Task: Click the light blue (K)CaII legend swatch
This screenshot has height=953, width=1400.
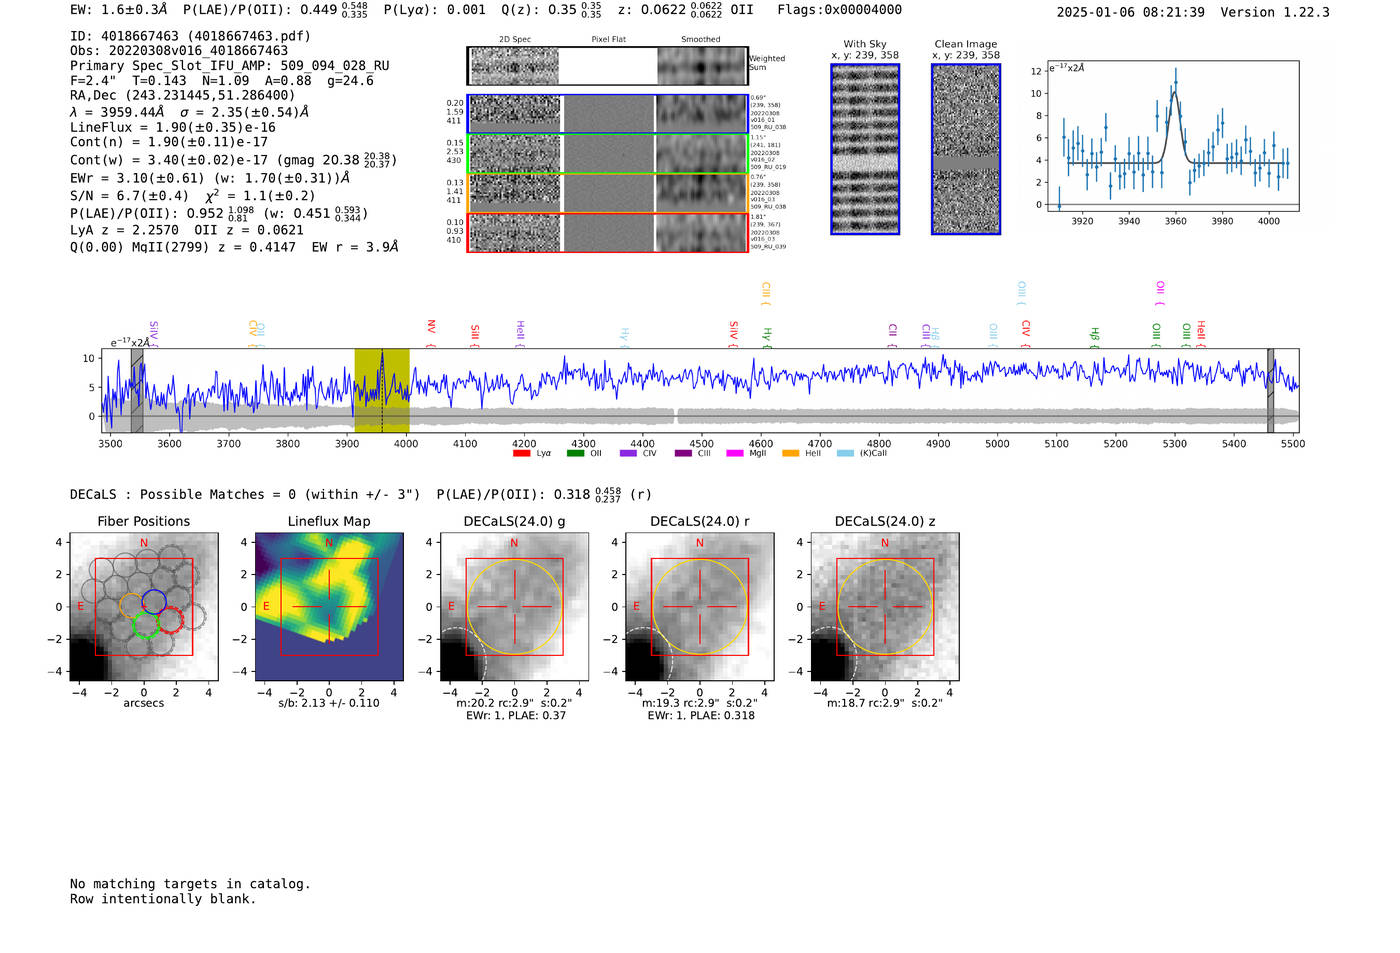Action: (x=846, y=453)
